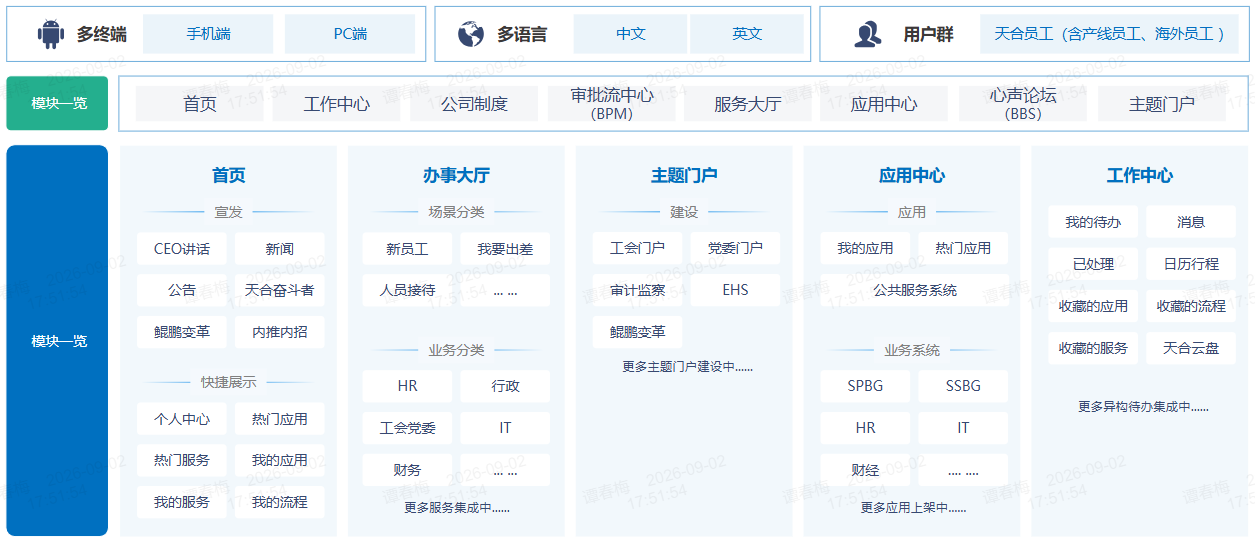Open the 公司制度 tab

click(474, 104)
